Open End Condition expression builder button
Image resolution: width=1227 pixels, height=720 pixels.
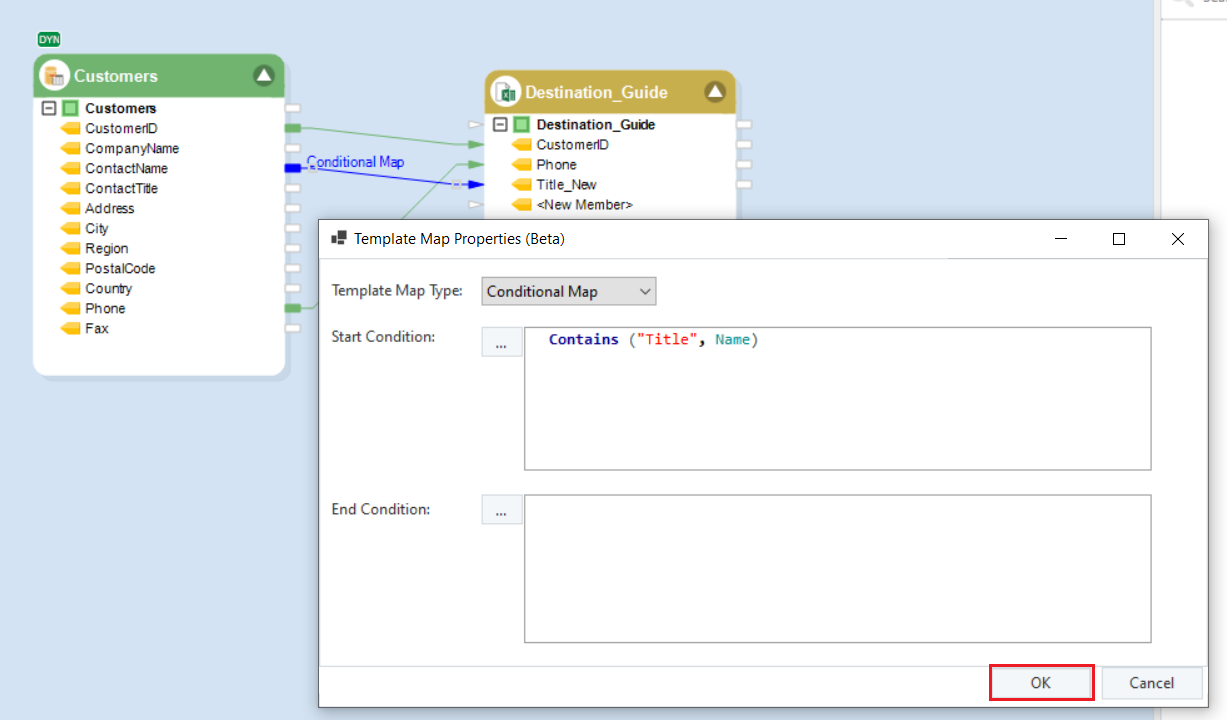pyautogui.click(x=501, y=510)
